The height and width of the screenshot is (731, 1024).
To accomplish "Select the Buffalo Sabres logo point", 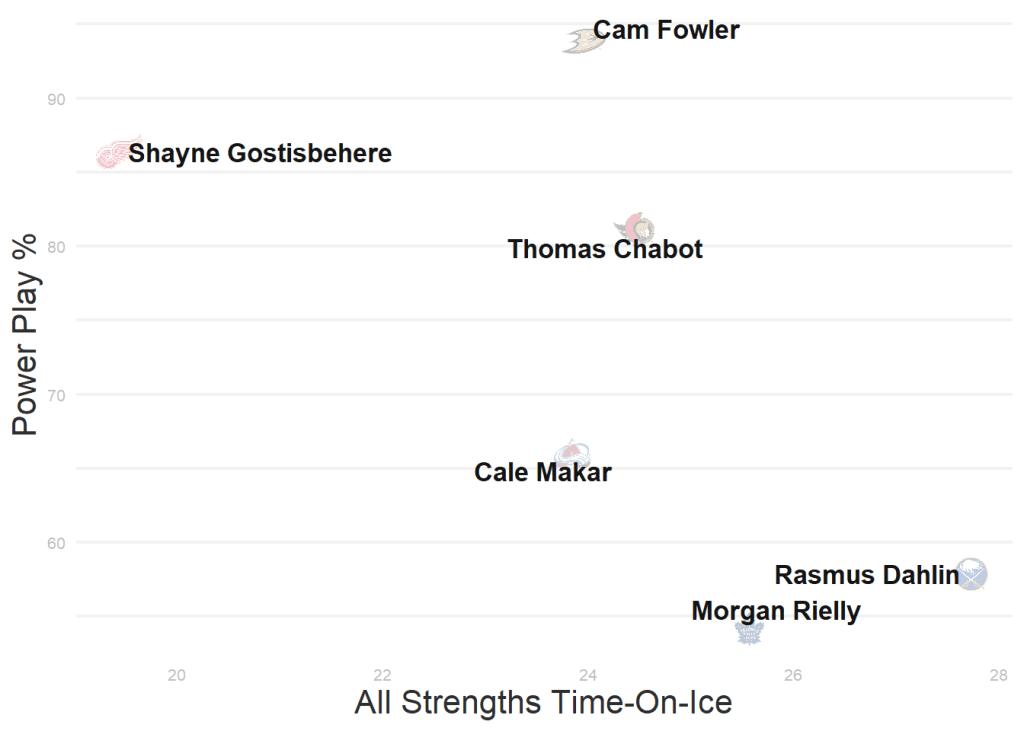I will coord(972,574).
